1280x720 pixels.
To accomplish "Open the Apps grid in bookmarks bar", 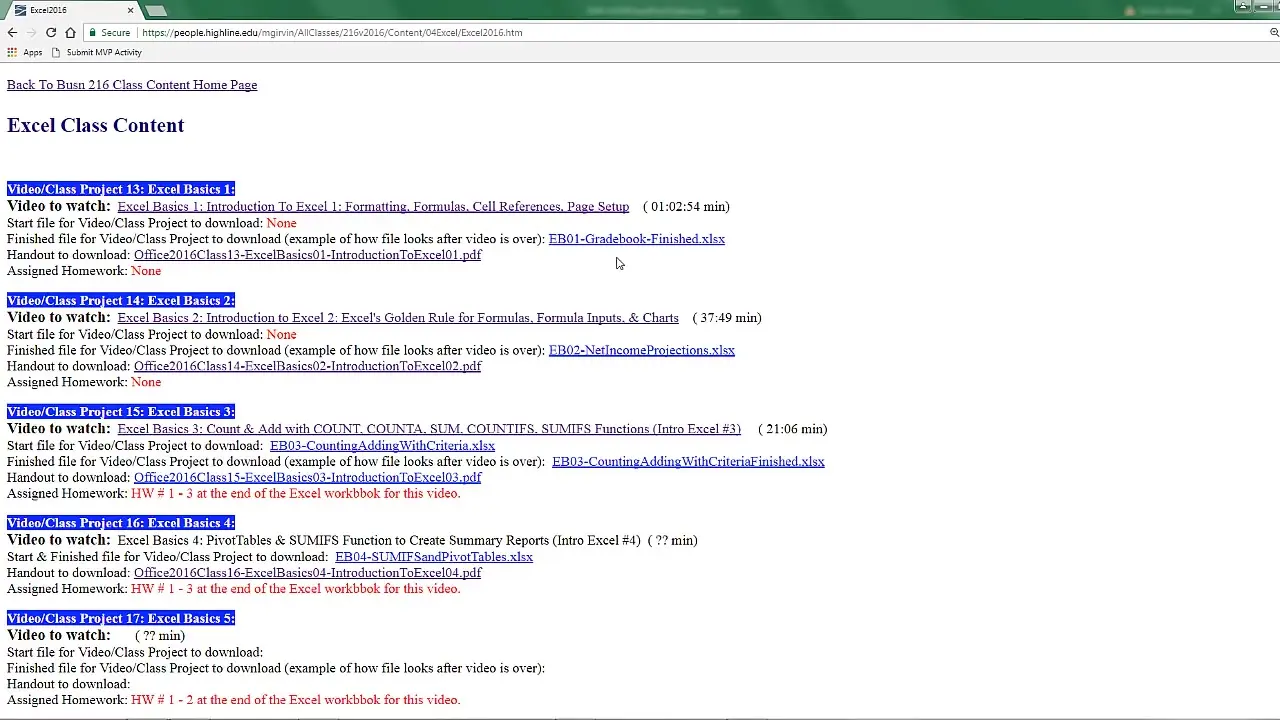I will [12, 52].
